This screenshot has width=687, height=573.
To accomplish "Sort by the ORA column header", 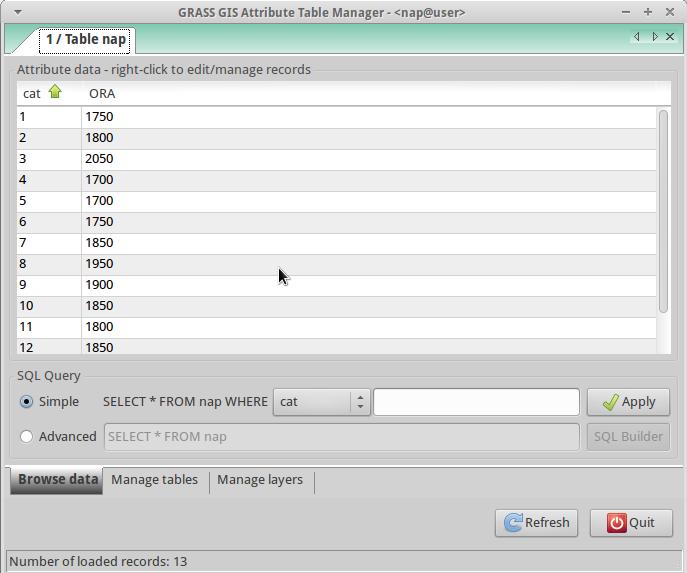I will pyautogui.click(x=102, y=93).
